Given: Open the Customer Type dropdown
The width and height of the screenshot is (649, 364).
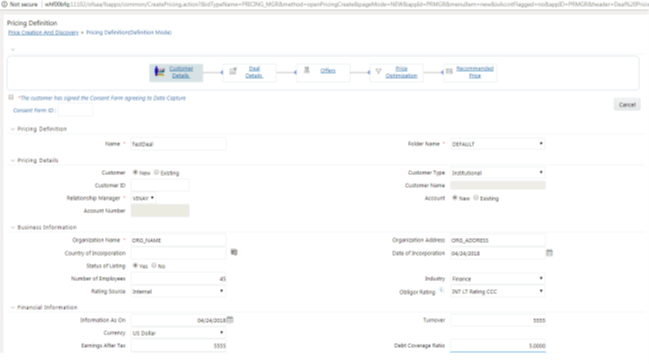Looking at the screenshot, I should click(498, 173).
